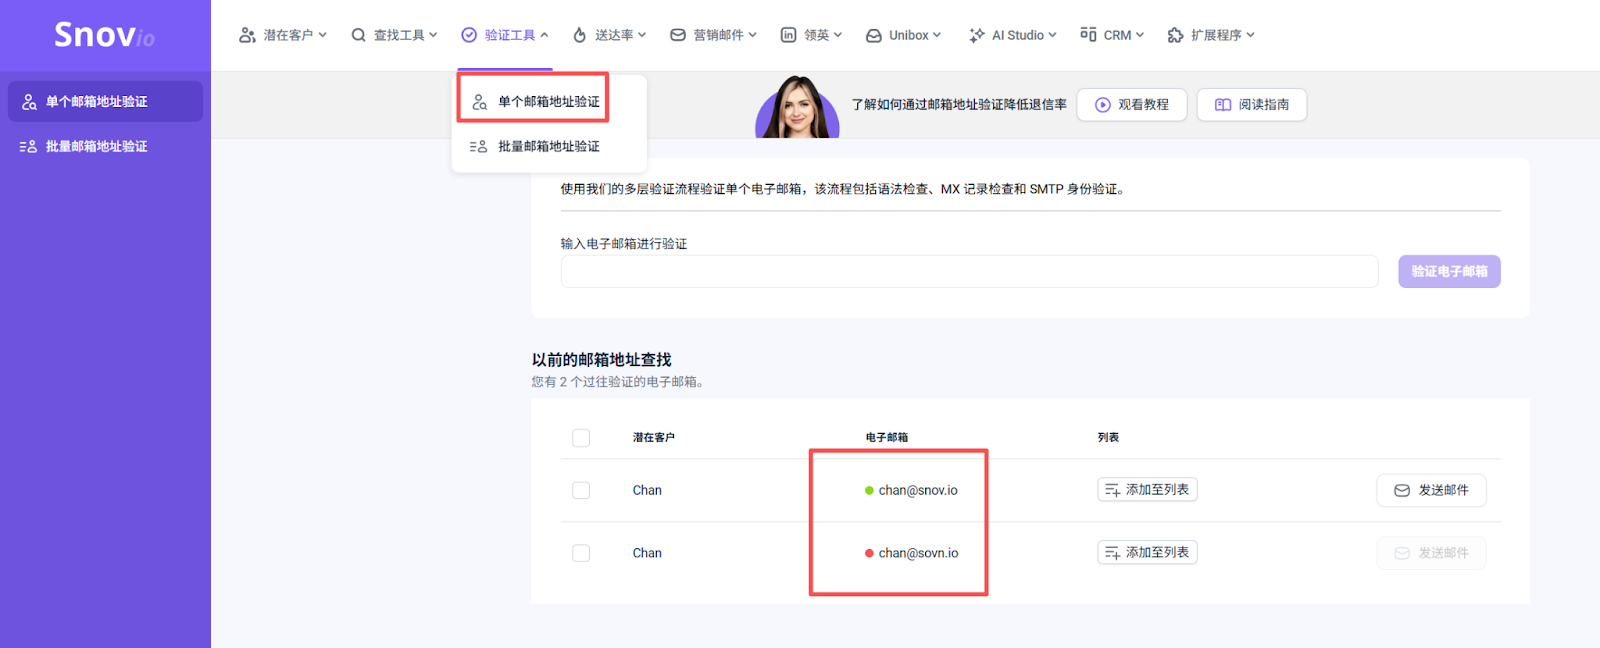Image resolution: width=1600 pixels, height=648 pixels.
Task: Expand the 潜在客户 dropdown menu
Action: 283,35
